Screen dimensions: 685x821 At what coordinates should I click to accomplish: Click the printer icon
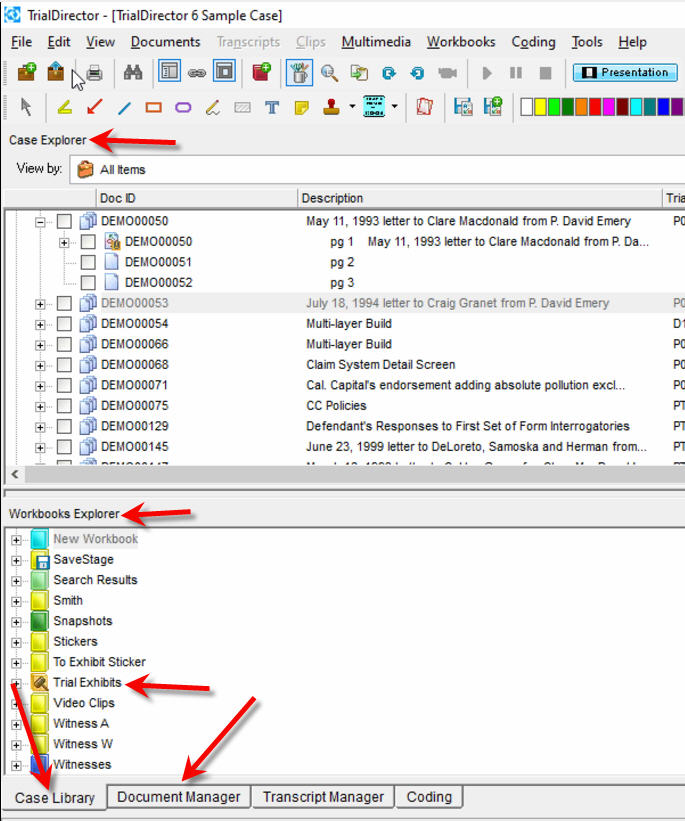pyautogui.click(x=94, y=73)
